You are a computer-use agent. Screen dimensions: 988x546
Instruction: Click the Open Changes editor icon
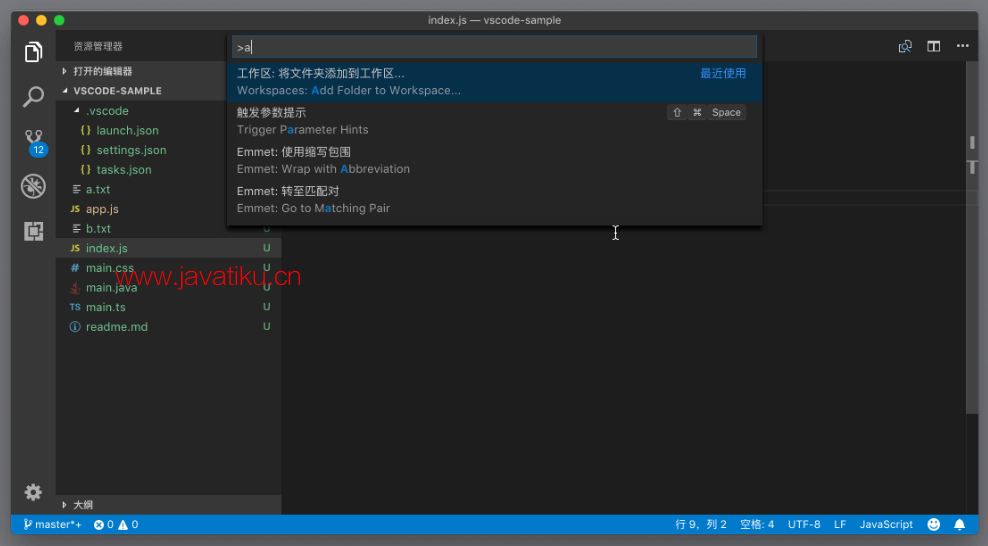coord(905,46)
